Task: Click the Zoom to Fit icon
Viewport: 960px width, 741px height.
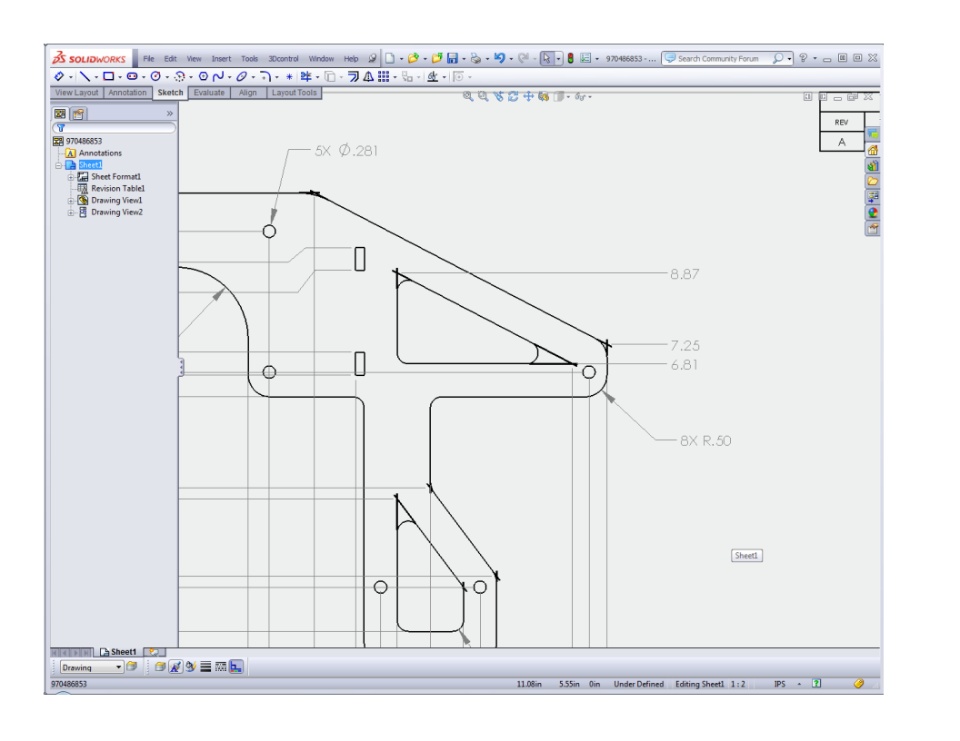Action: (468, 96)
